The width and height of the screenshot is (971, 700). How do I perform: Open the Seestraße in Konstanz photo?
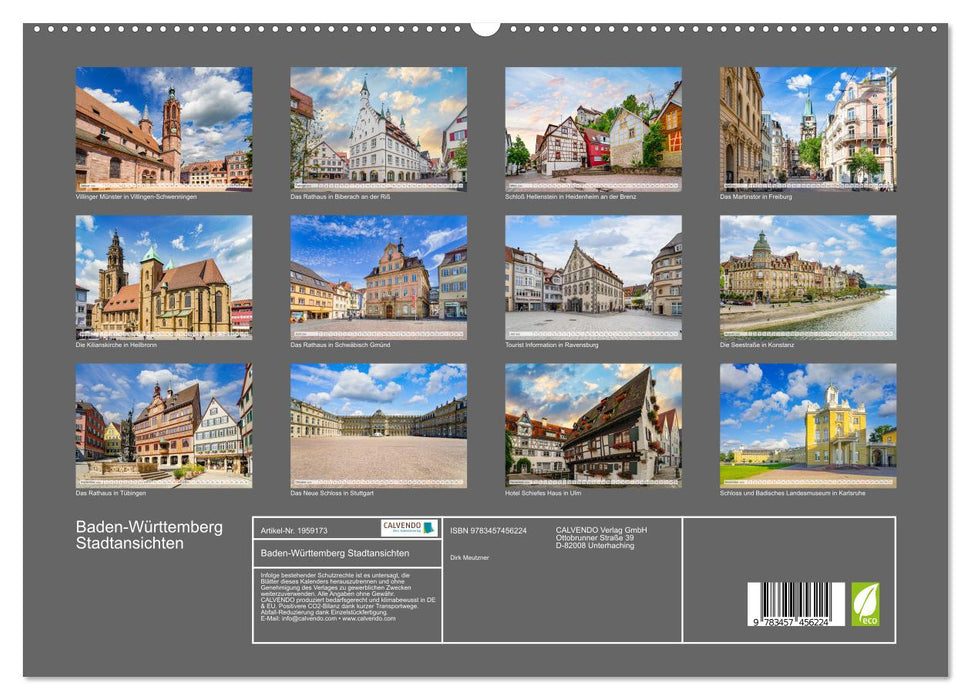click(807, 277)
